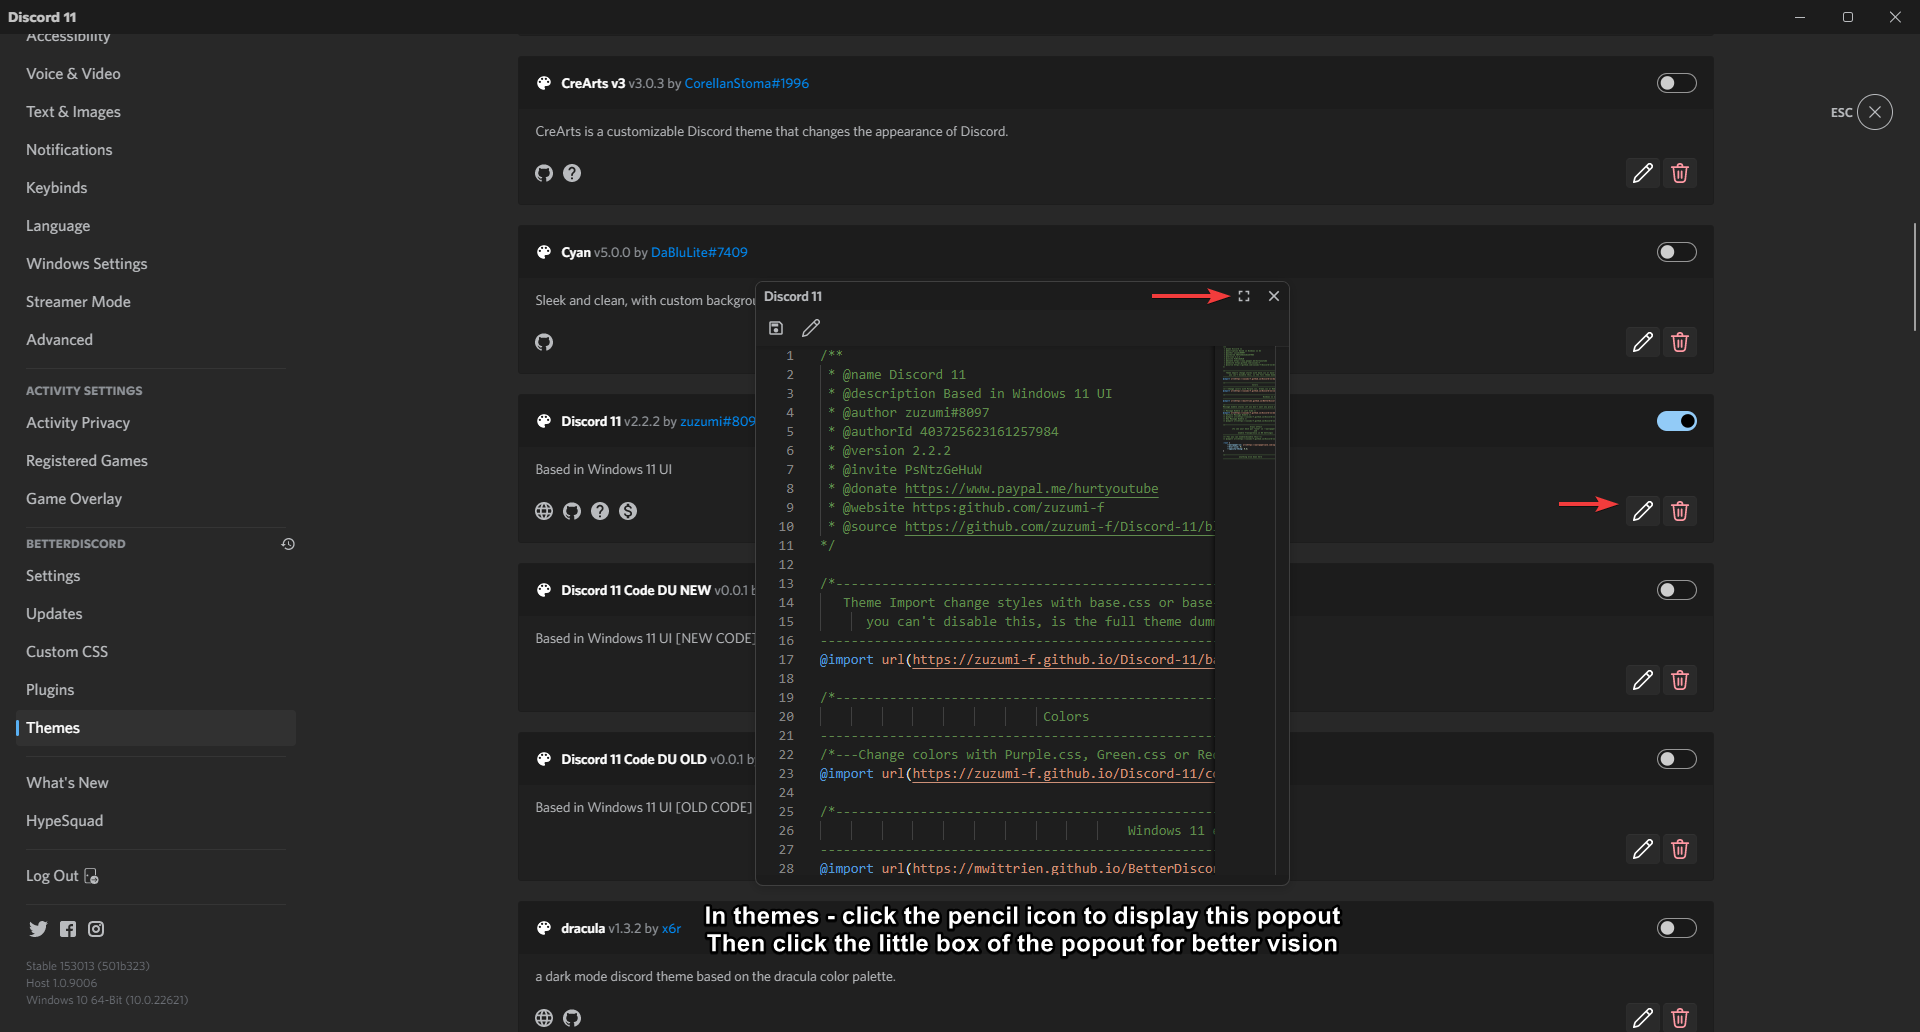
Task: Enable Discord 11 Code DU NEW theme
Action: pyautogui.click(x=1677, y=590)
